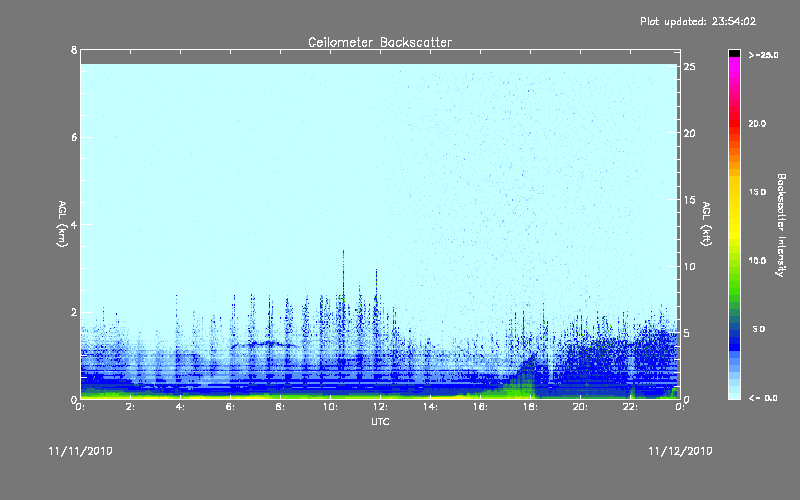This screenshot has height=500, width=800.
Task: Click the right axis tick label 15
Action: 690,200
